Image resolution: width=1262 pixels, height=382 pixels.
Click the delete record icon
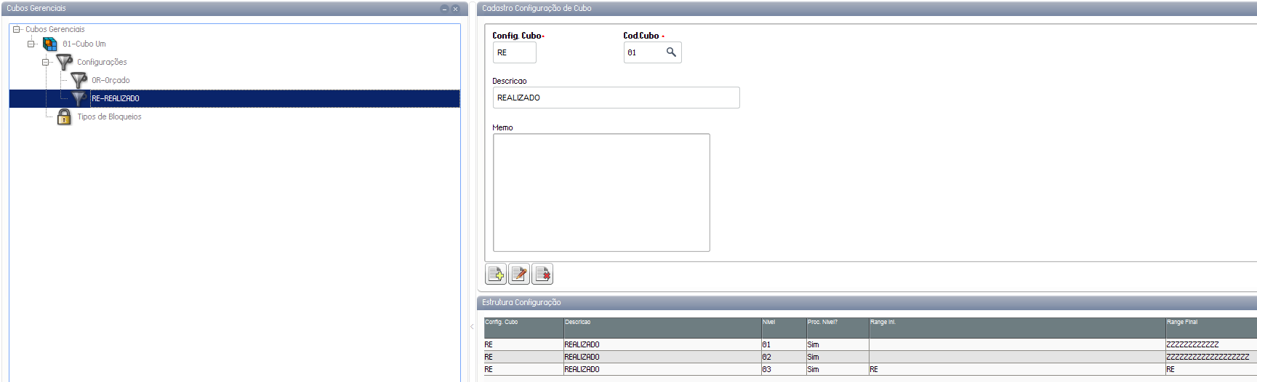click(x=542, y=274)
